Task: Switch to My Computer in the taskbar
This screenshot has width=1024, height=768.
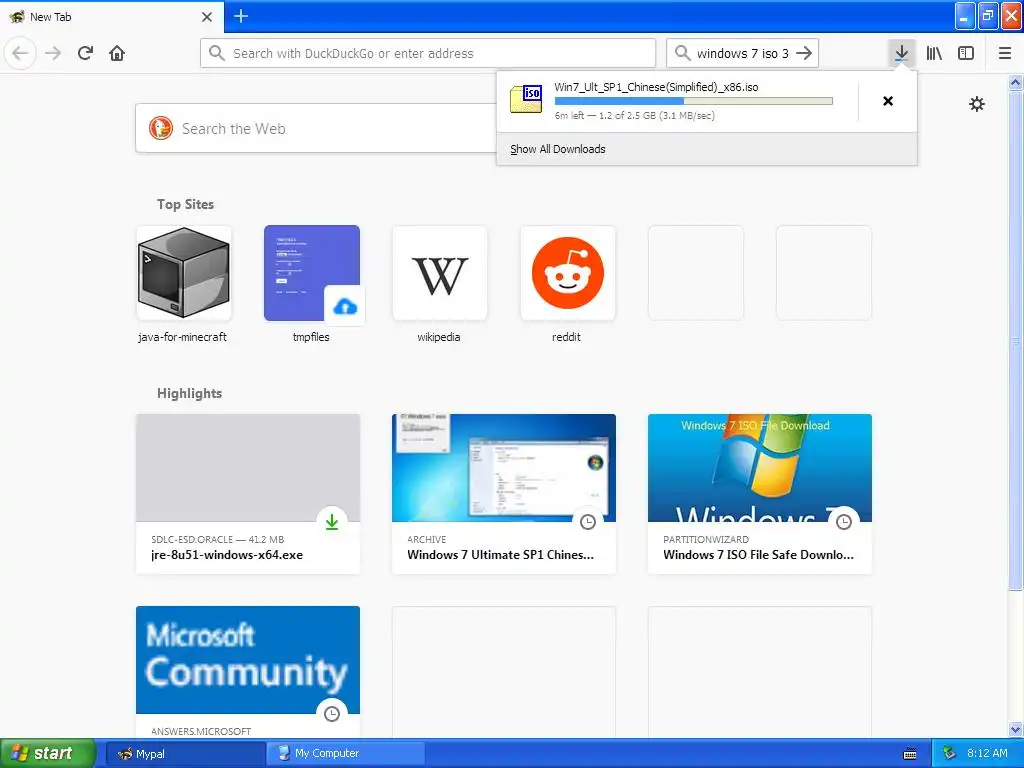Action: (x=345, y=754)
